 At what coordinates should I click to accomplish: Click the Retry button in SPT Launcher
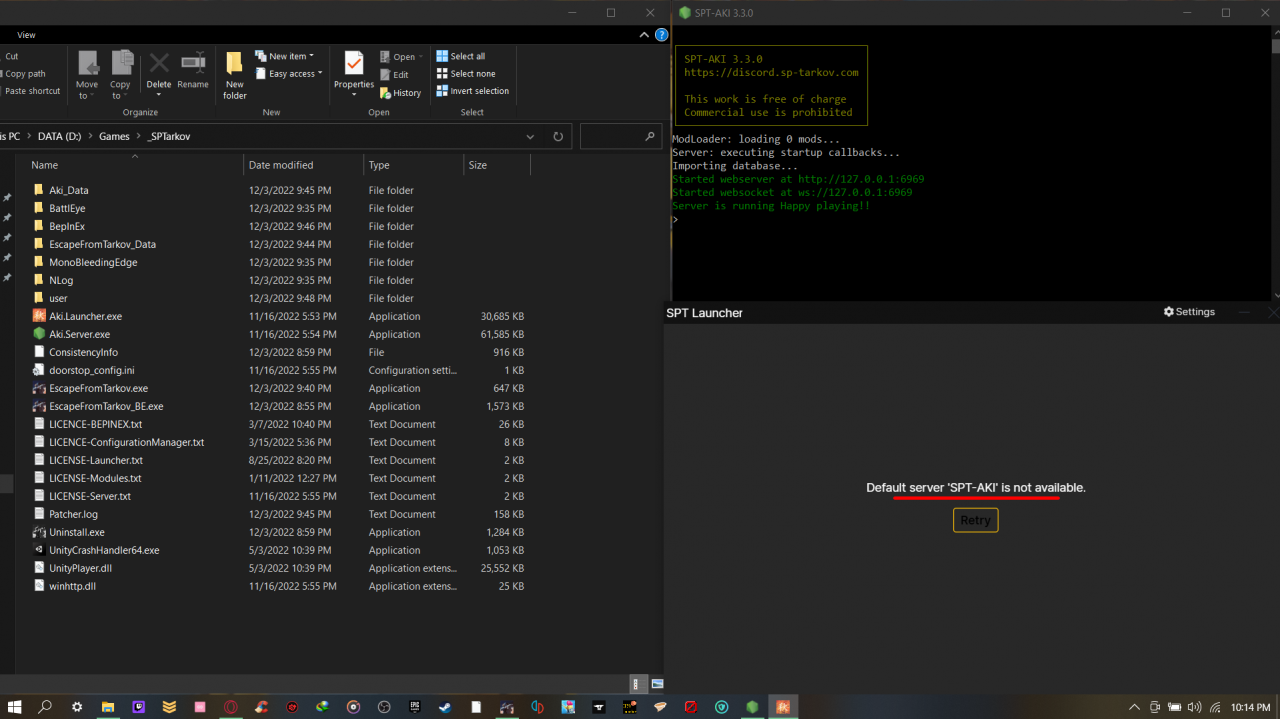click(x=975, y=520)
